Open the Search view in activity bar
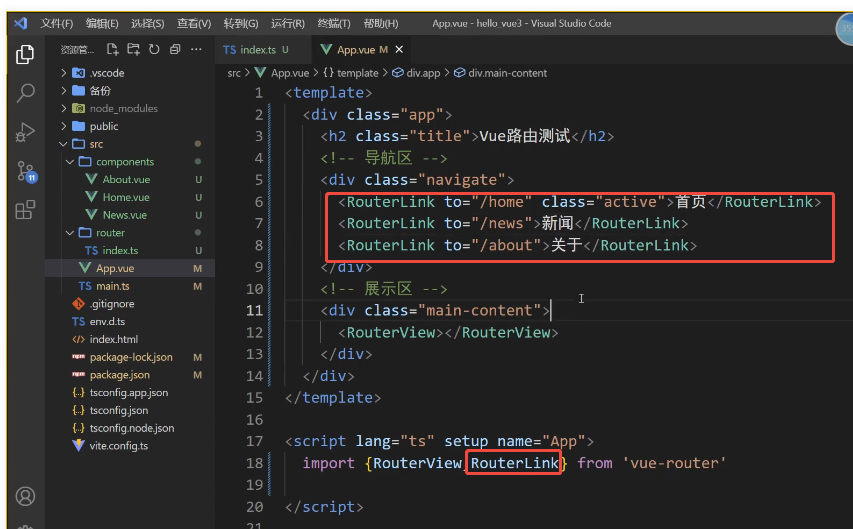Viewport: 853px width, 529px height. coord(25,93)
